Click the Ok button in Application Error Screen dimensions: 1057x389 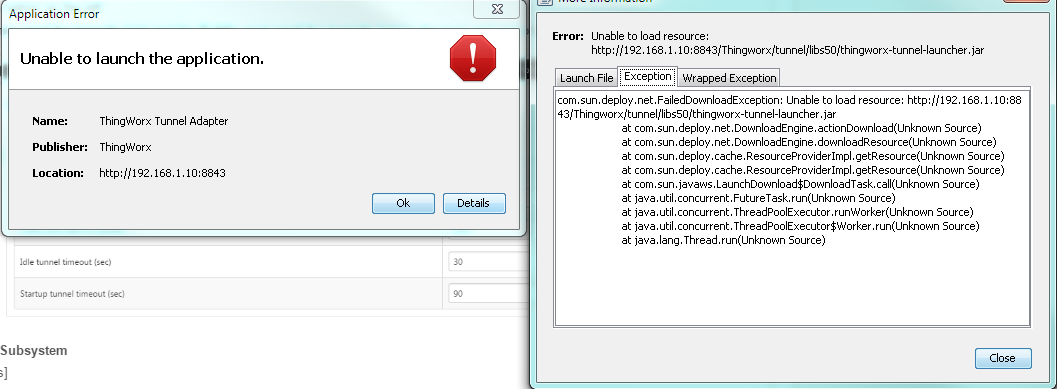[x=403, y=203]
